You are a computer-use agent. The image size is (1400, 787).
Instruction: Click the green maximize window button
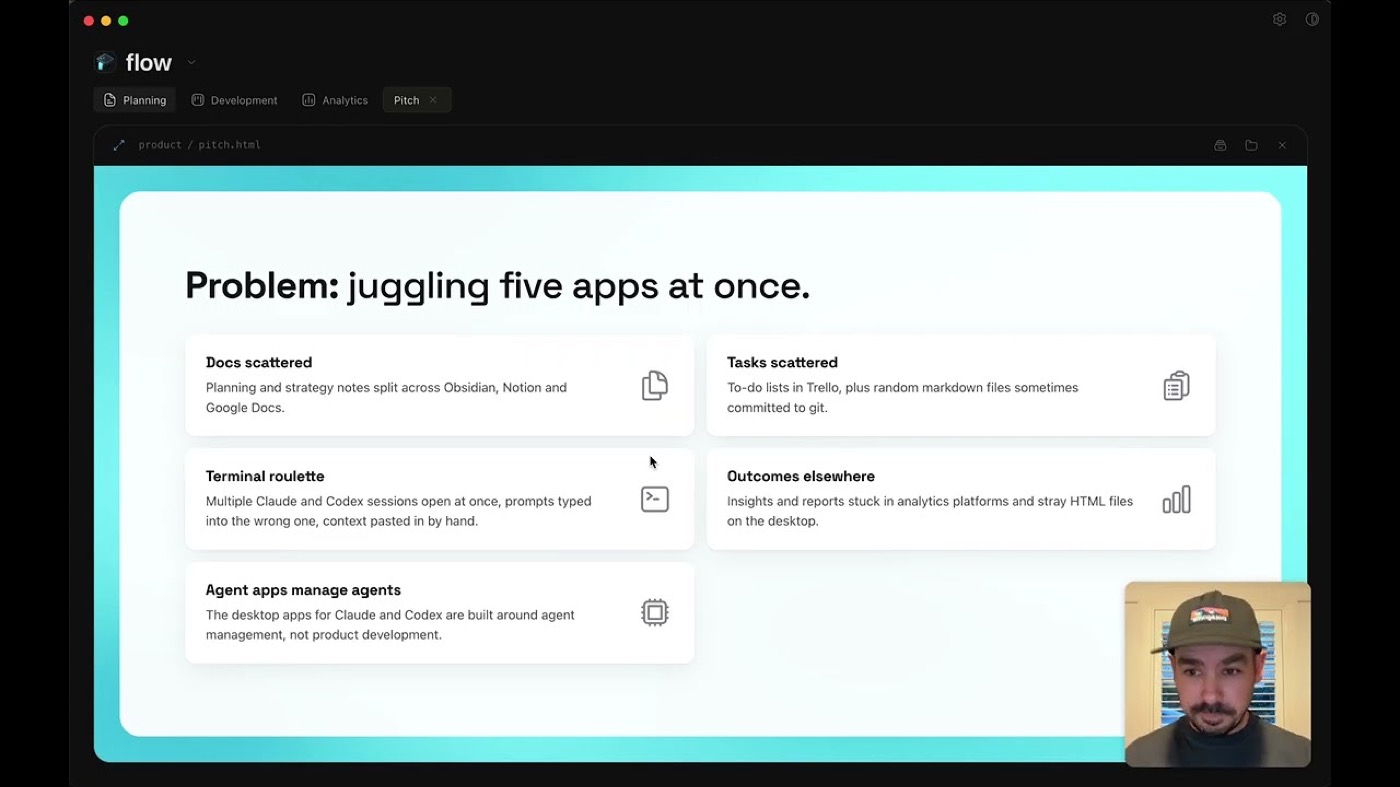pos(123,21)
